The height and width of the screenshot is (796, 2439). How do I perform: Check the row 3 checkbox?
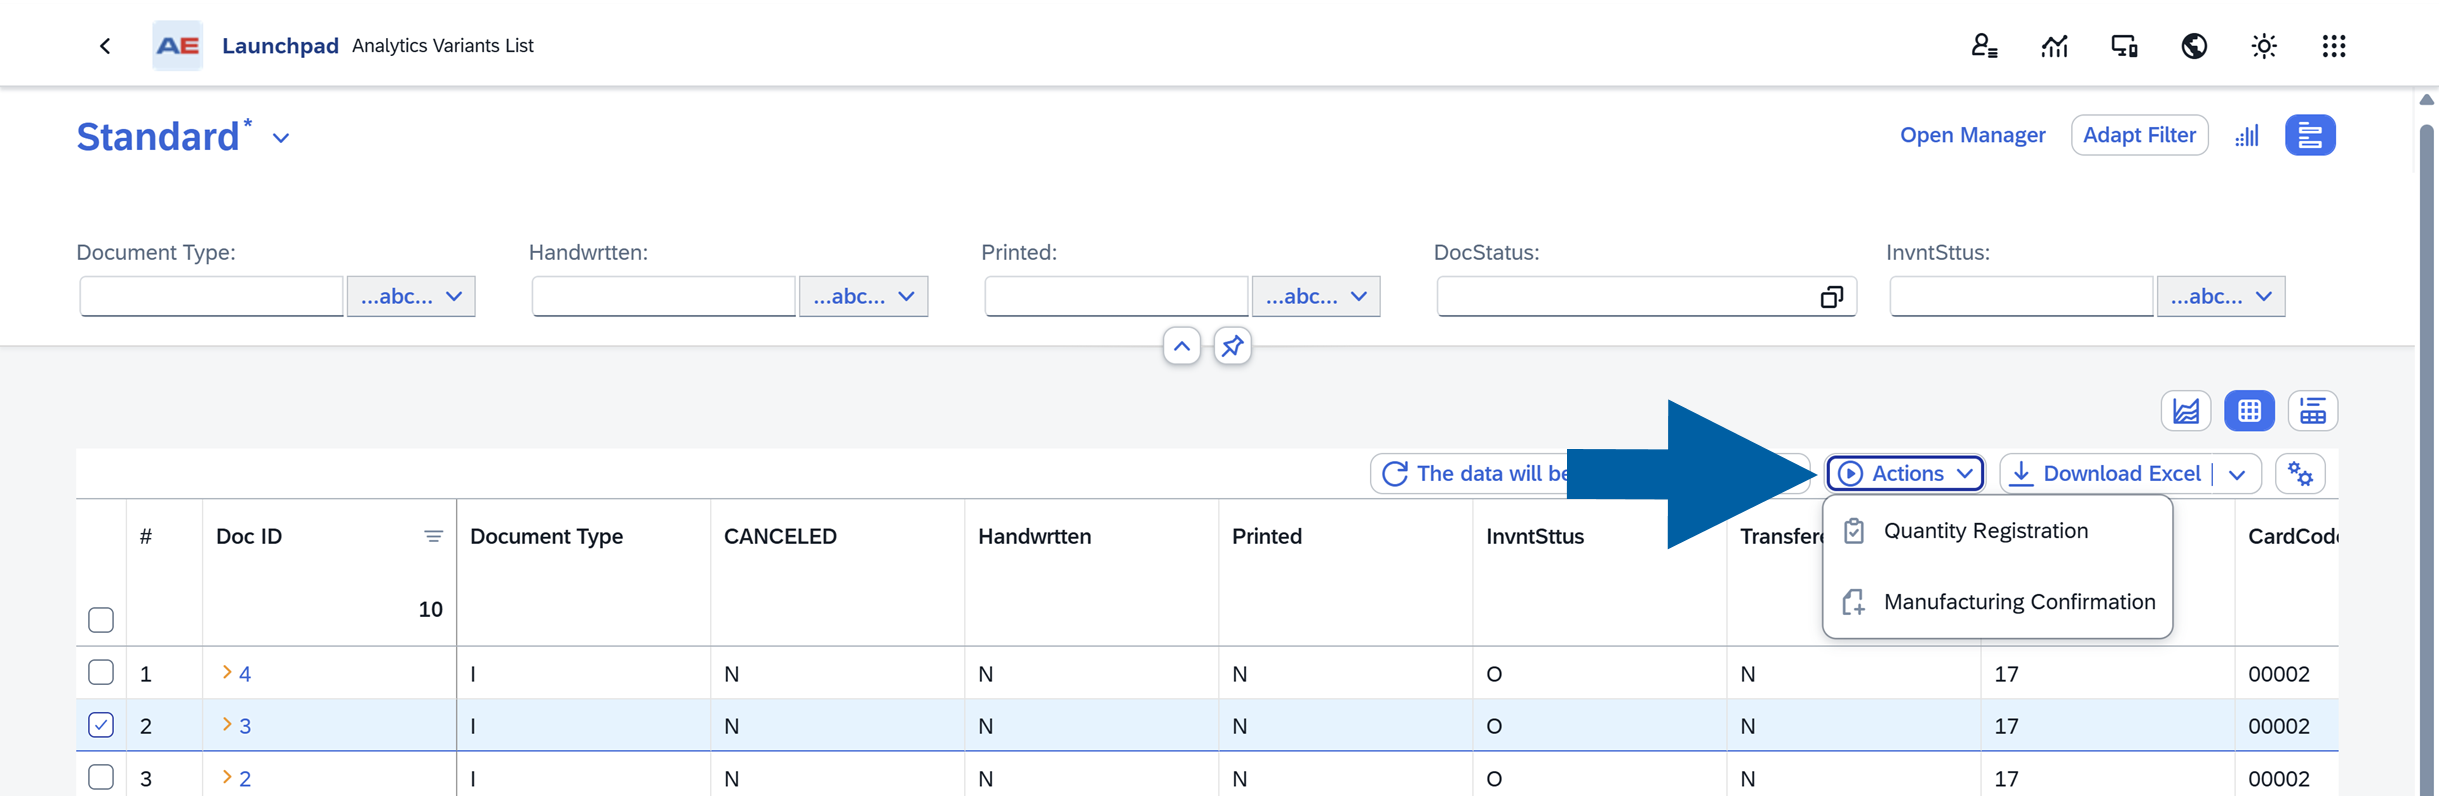pyautogui.click(x=101, y=777)
